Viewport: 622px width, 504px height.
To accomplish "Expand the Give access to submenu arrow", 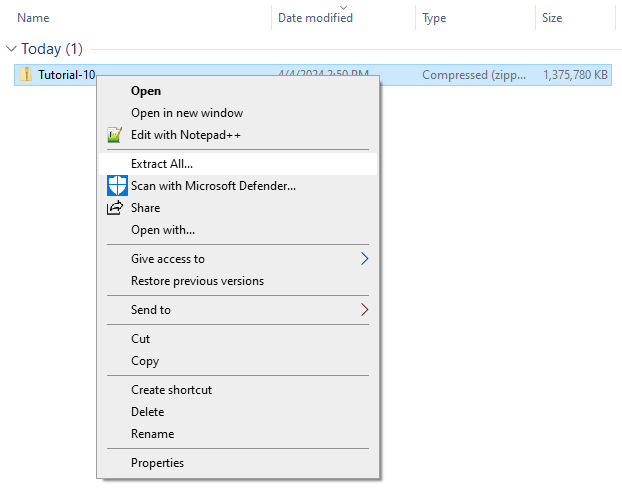I will 365,259.
